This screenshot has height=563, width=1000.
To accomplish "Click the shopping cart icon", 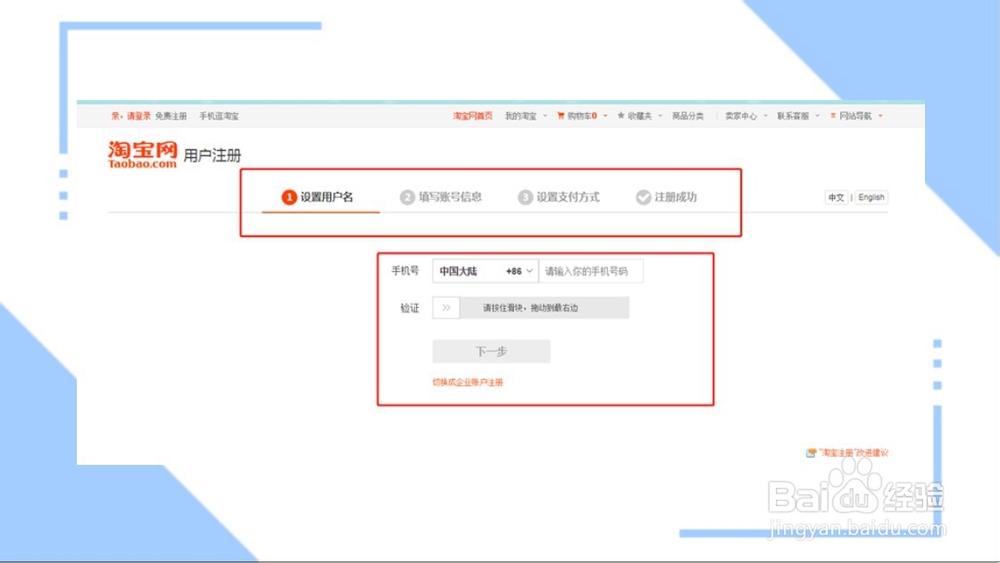I will point(561,116).
